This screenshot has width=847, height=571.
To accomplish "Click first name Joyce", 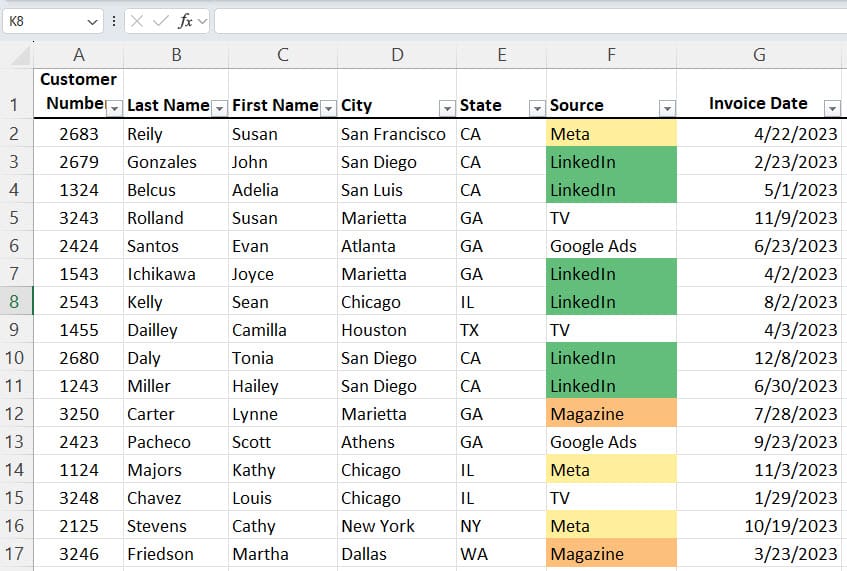I will 283,274.
